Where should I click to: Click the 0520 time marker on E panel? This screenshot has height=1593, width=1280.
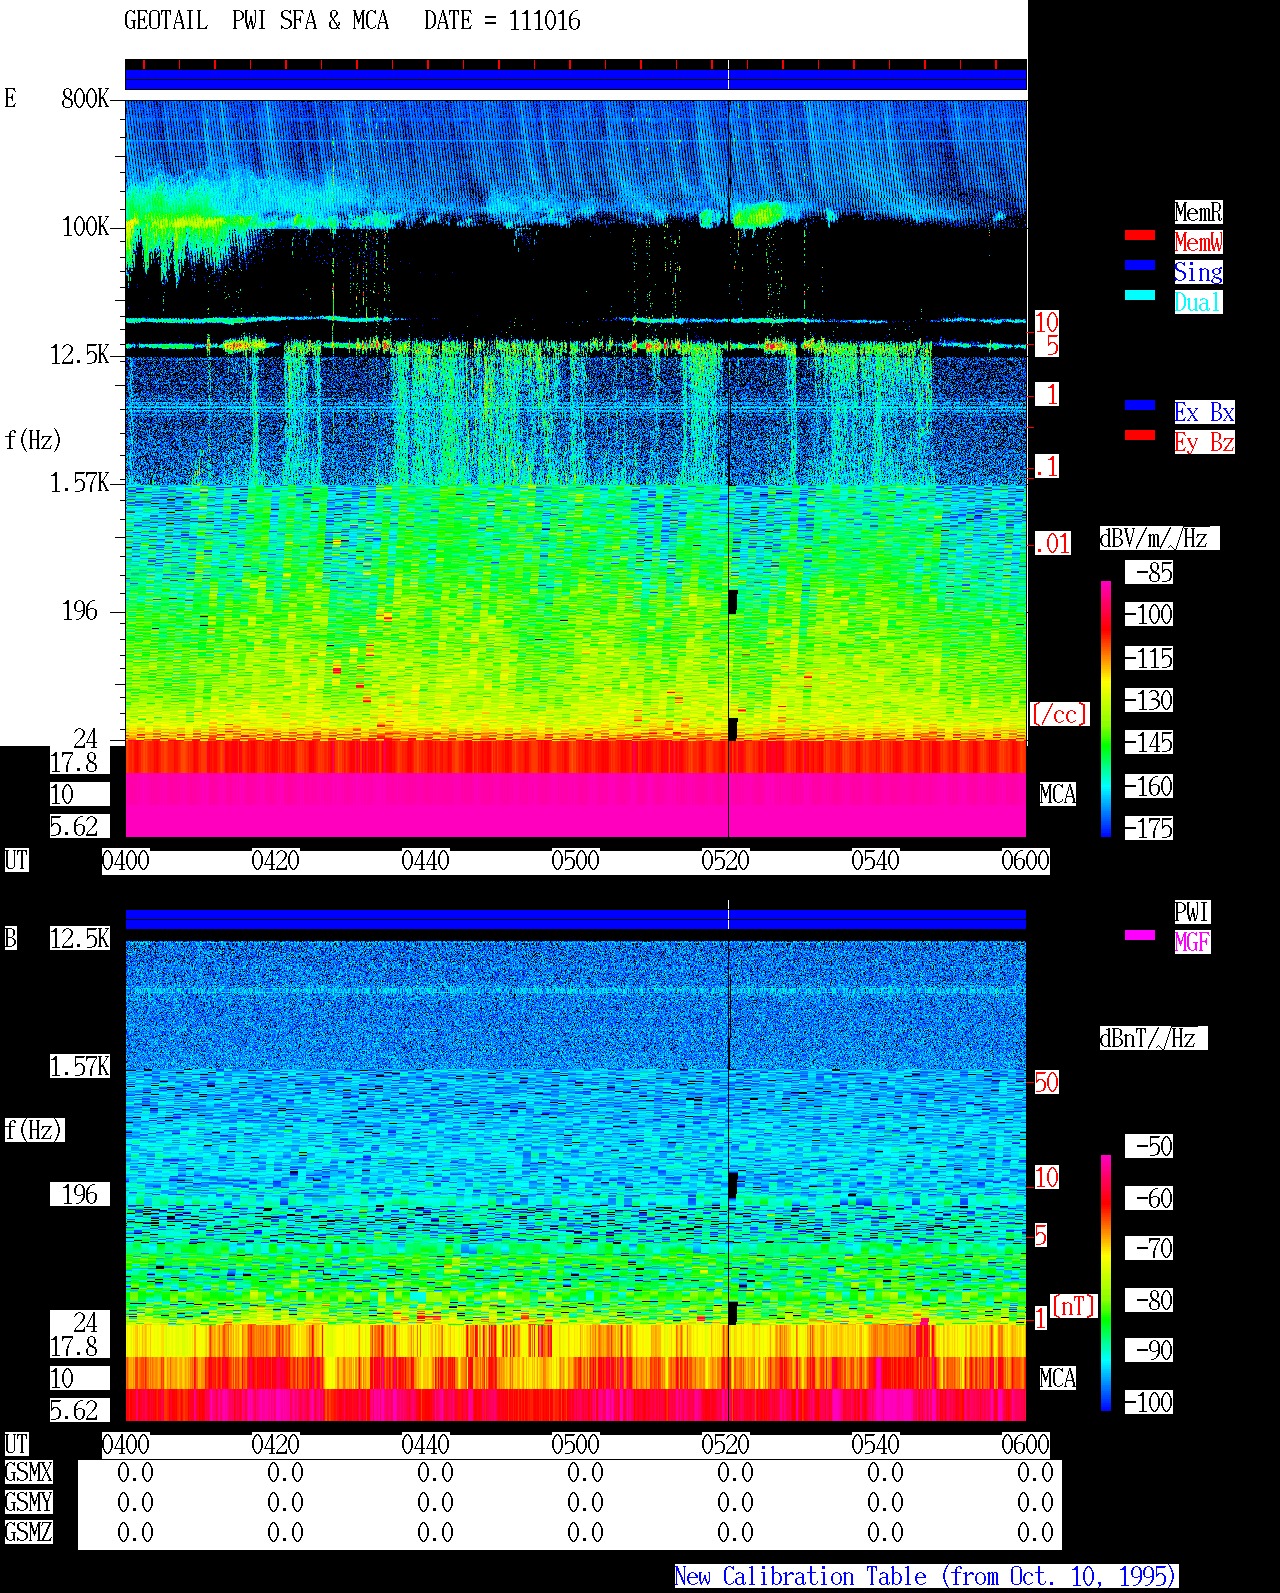(x=725, y=861)
